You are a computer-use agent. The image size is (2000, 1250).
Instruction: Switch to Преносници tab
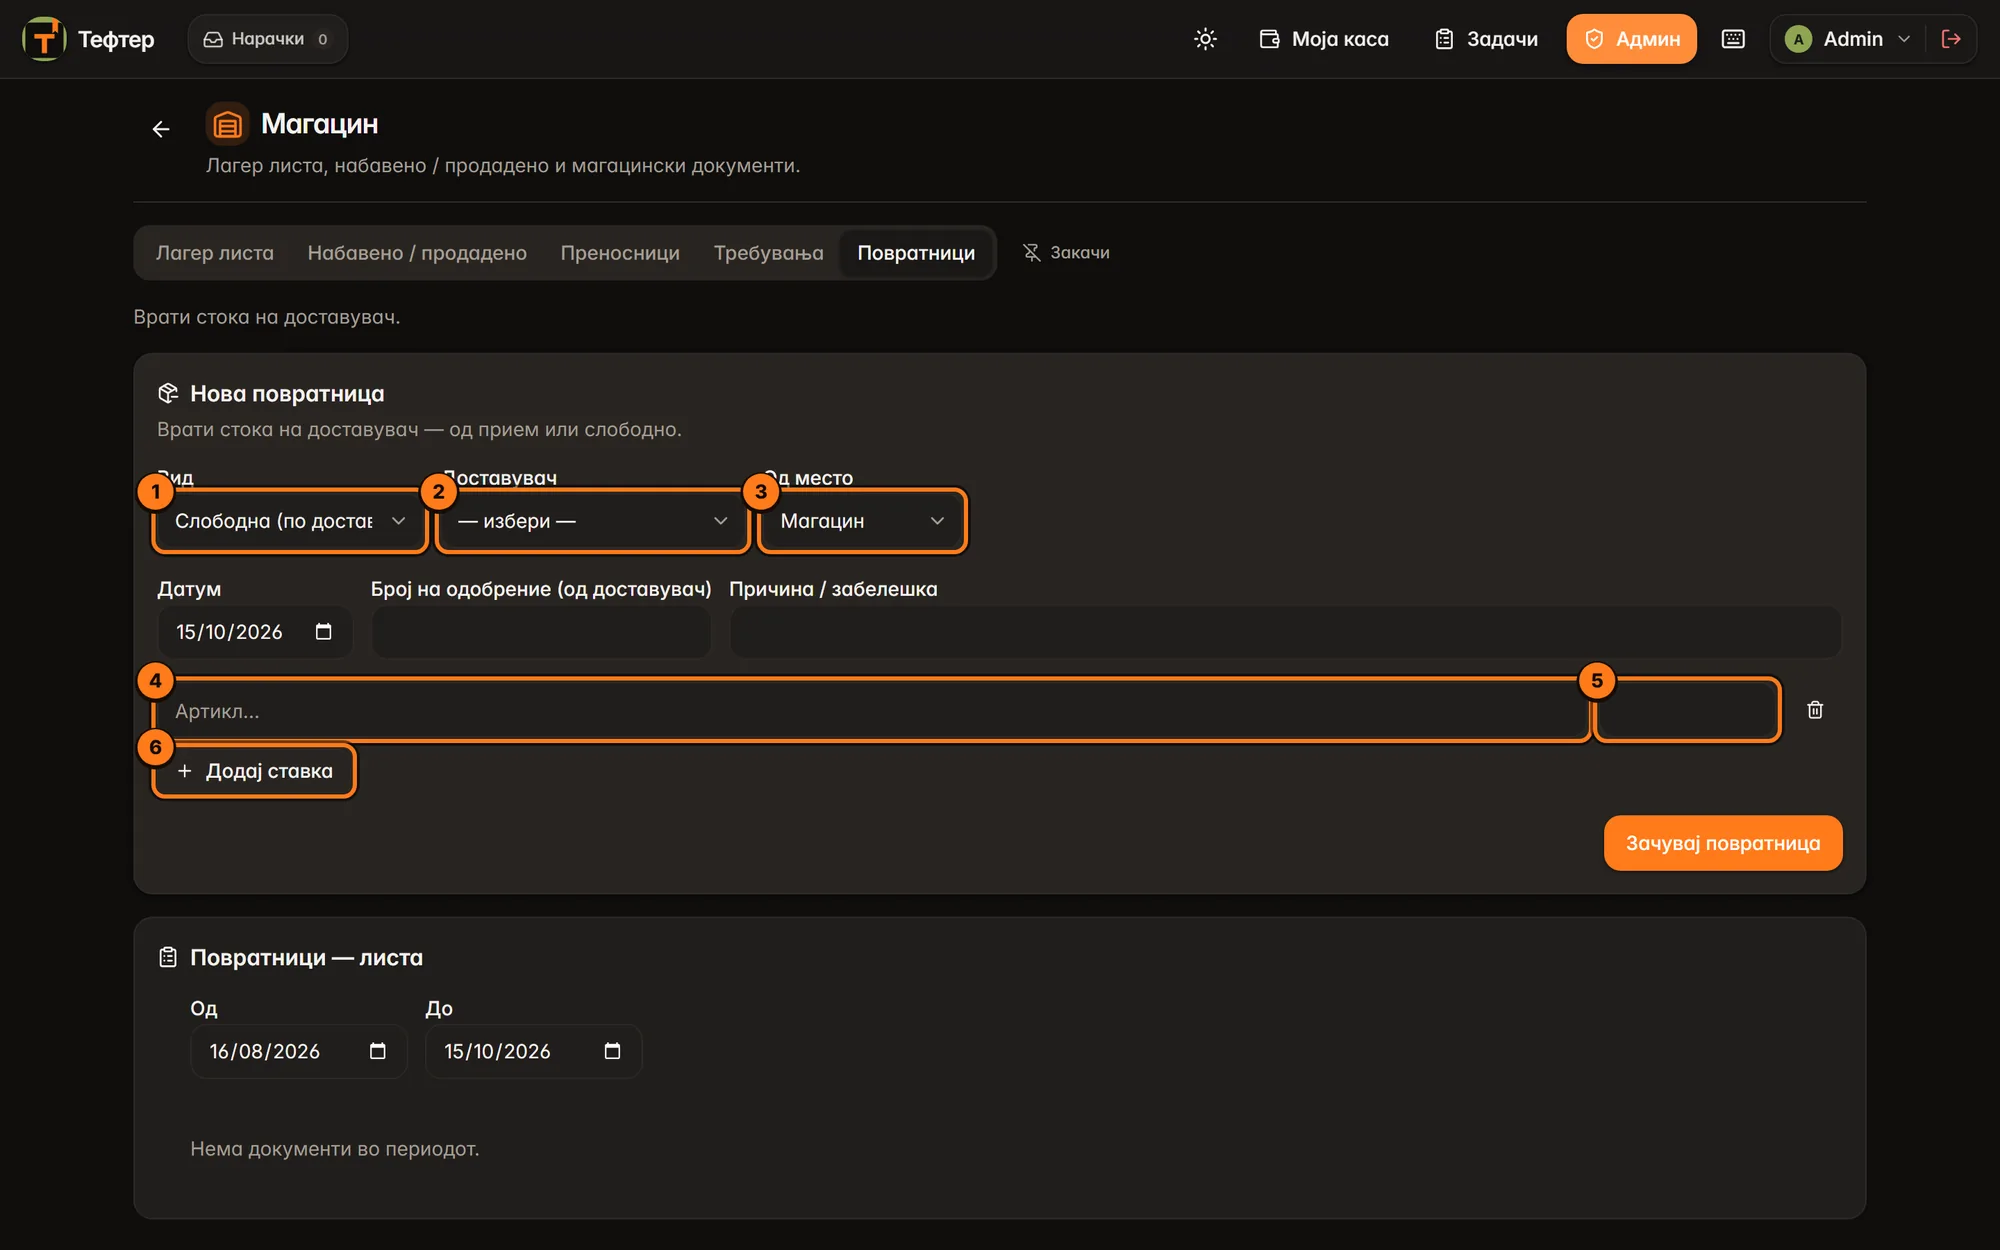pyautogui.click(x=620, y=253)
